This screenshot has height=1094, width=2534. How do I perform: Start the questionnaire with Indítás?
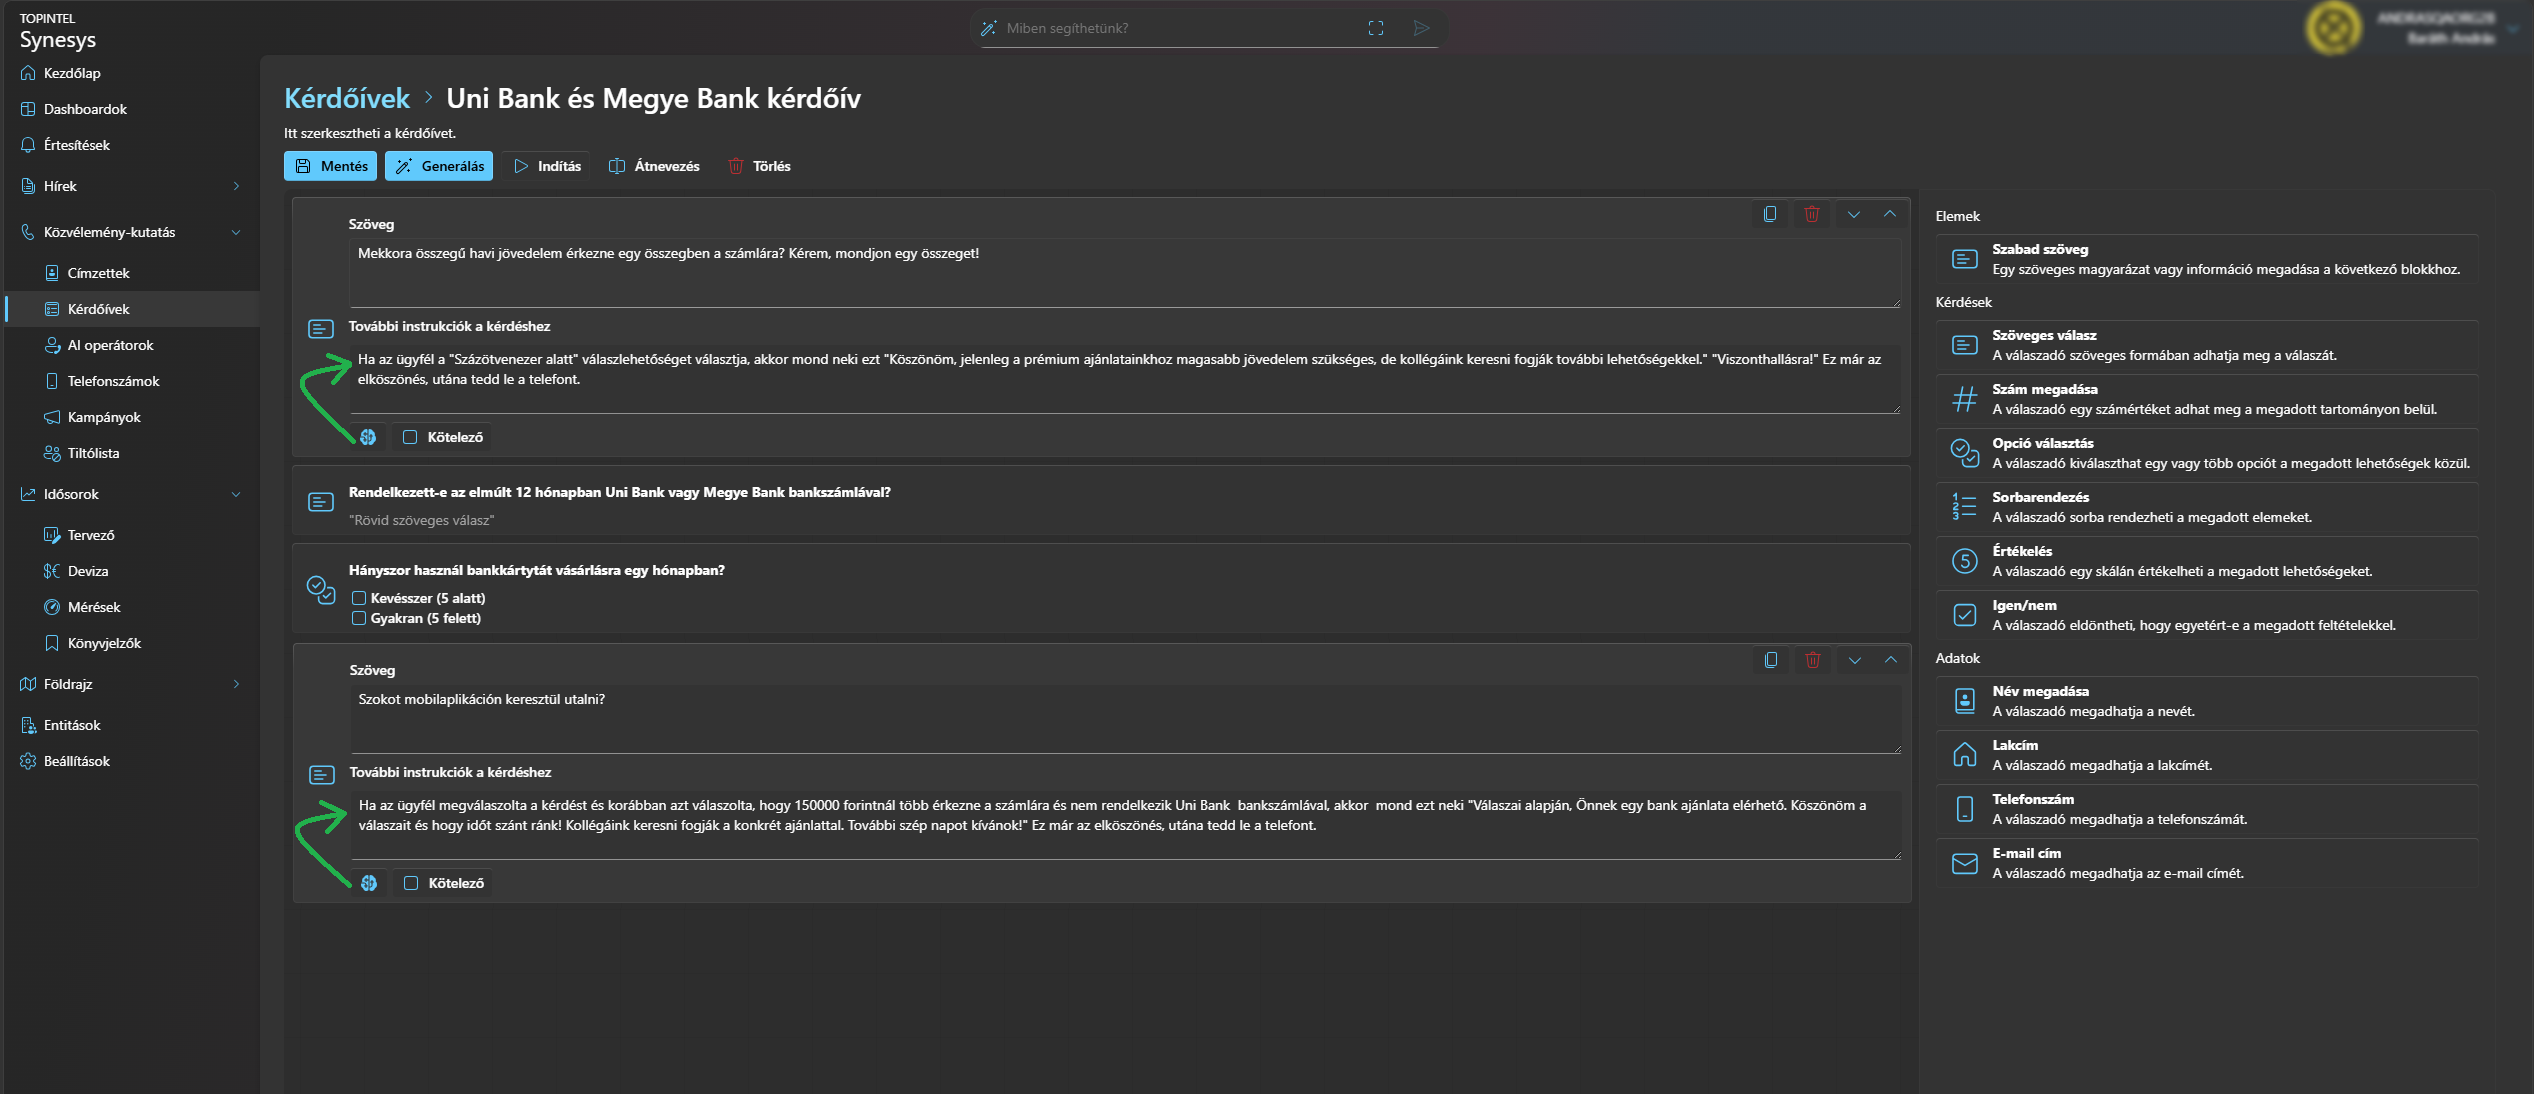tap(546, 166)
